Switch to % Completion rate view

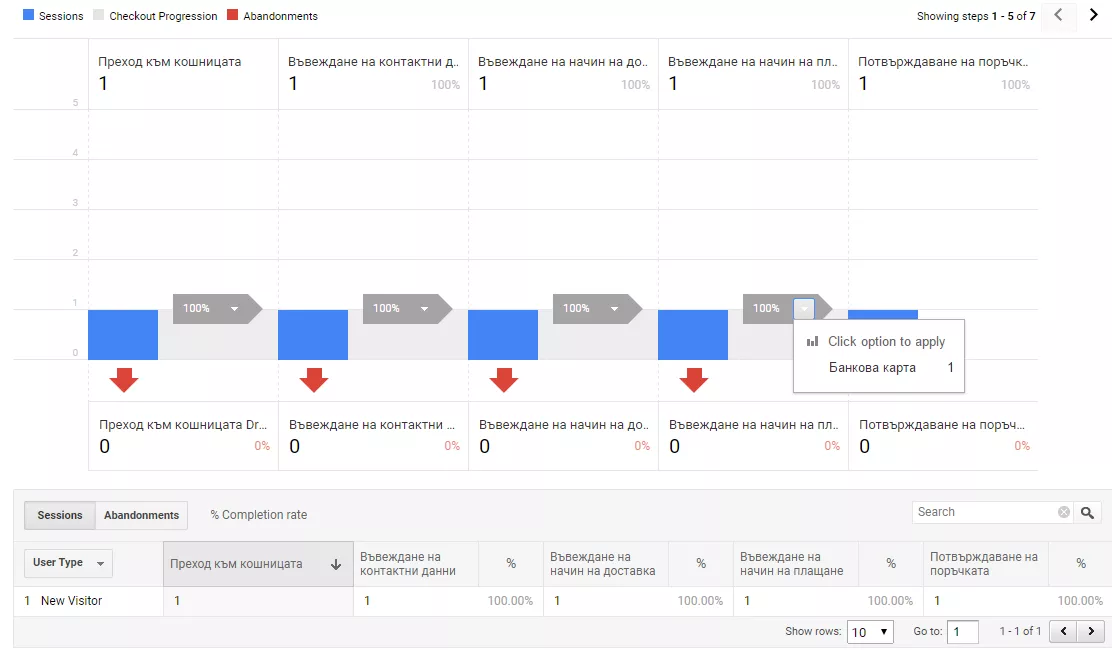pos(258,515)
